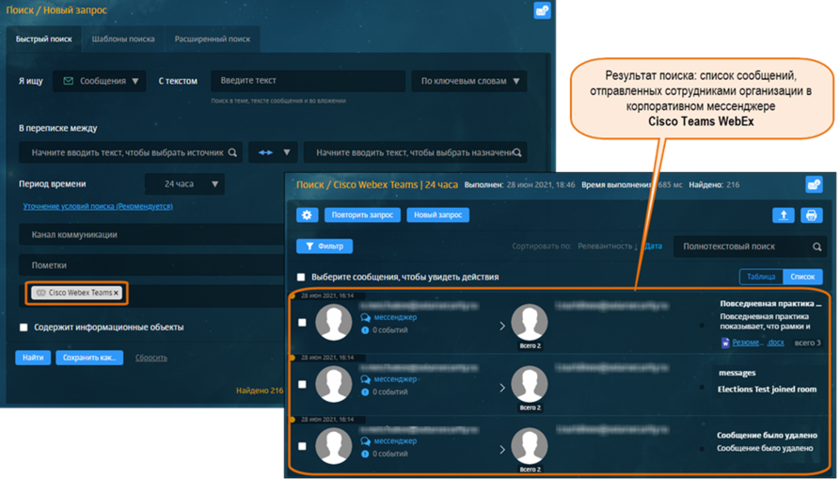
Task: Remove the Cisco Webex Teams tag
Action: tap(116, 293)
